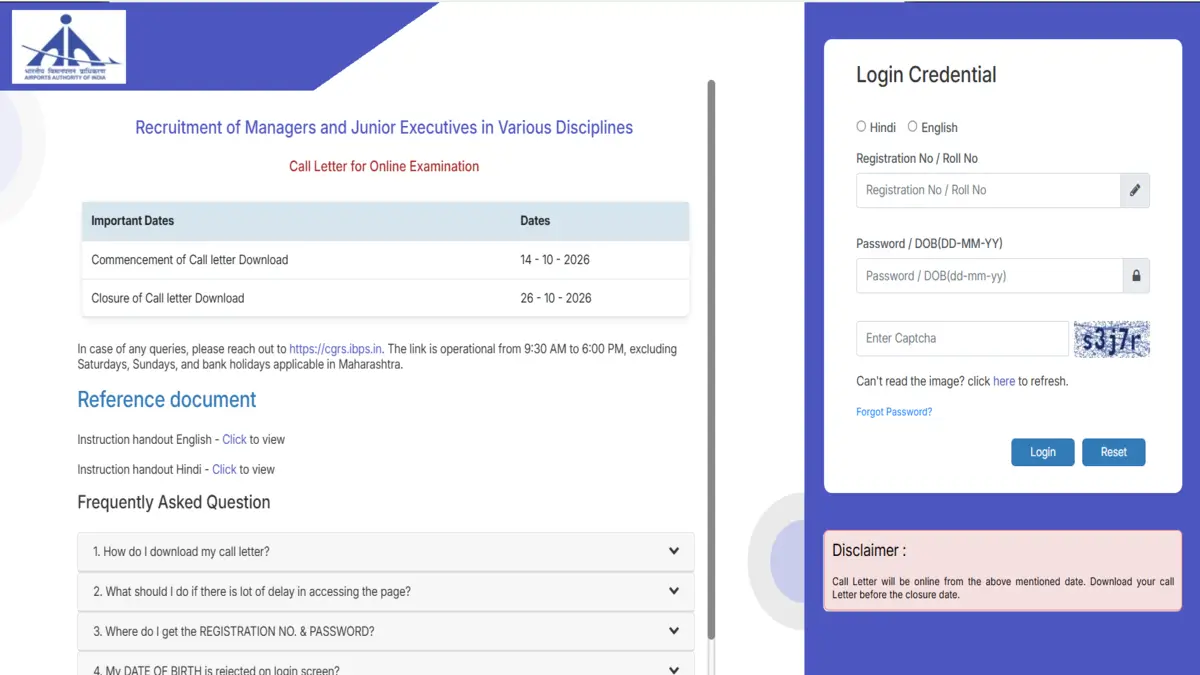This screenshot has height=675, width=1200.
Task: Click the date '14 - 10 - 2026'
Action: 555,260
